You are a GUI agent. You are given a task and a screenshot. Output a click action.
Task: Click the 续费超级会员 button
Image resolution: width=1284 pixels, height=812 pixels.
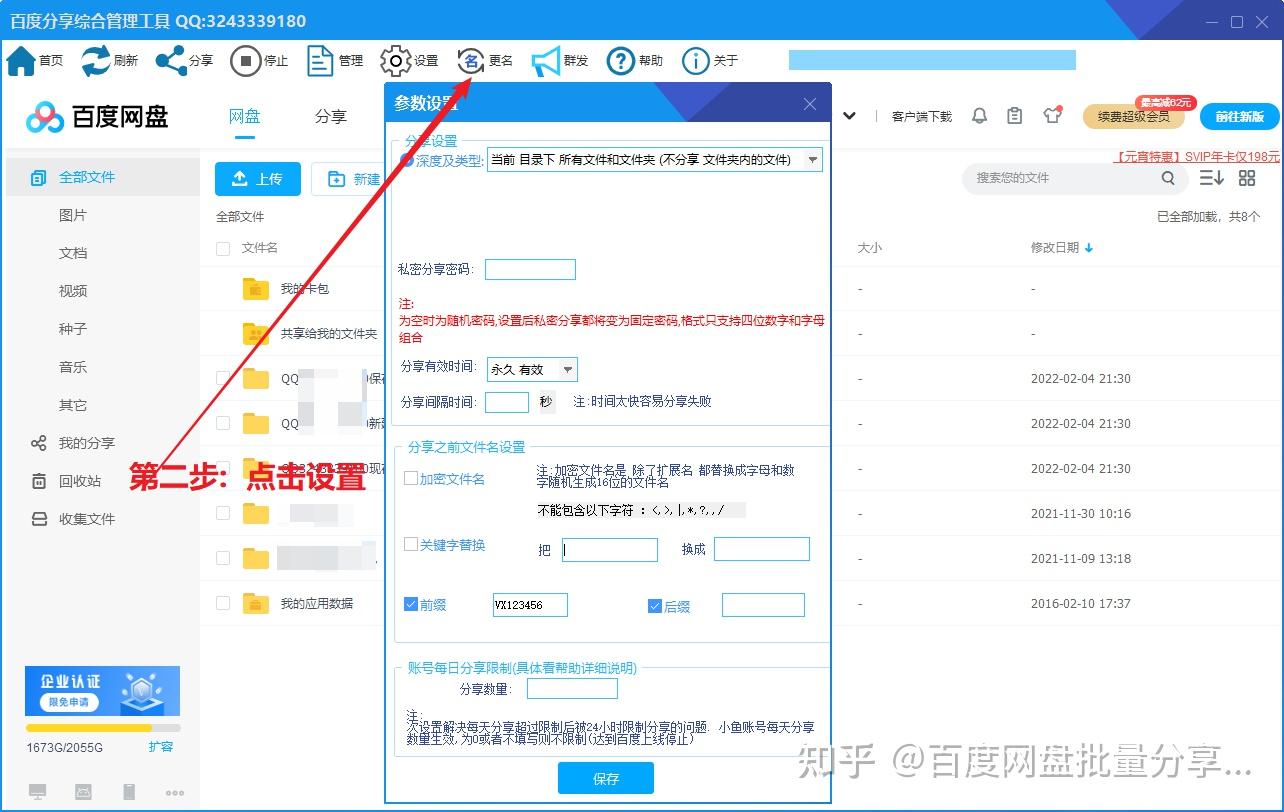coord(1133,117)
